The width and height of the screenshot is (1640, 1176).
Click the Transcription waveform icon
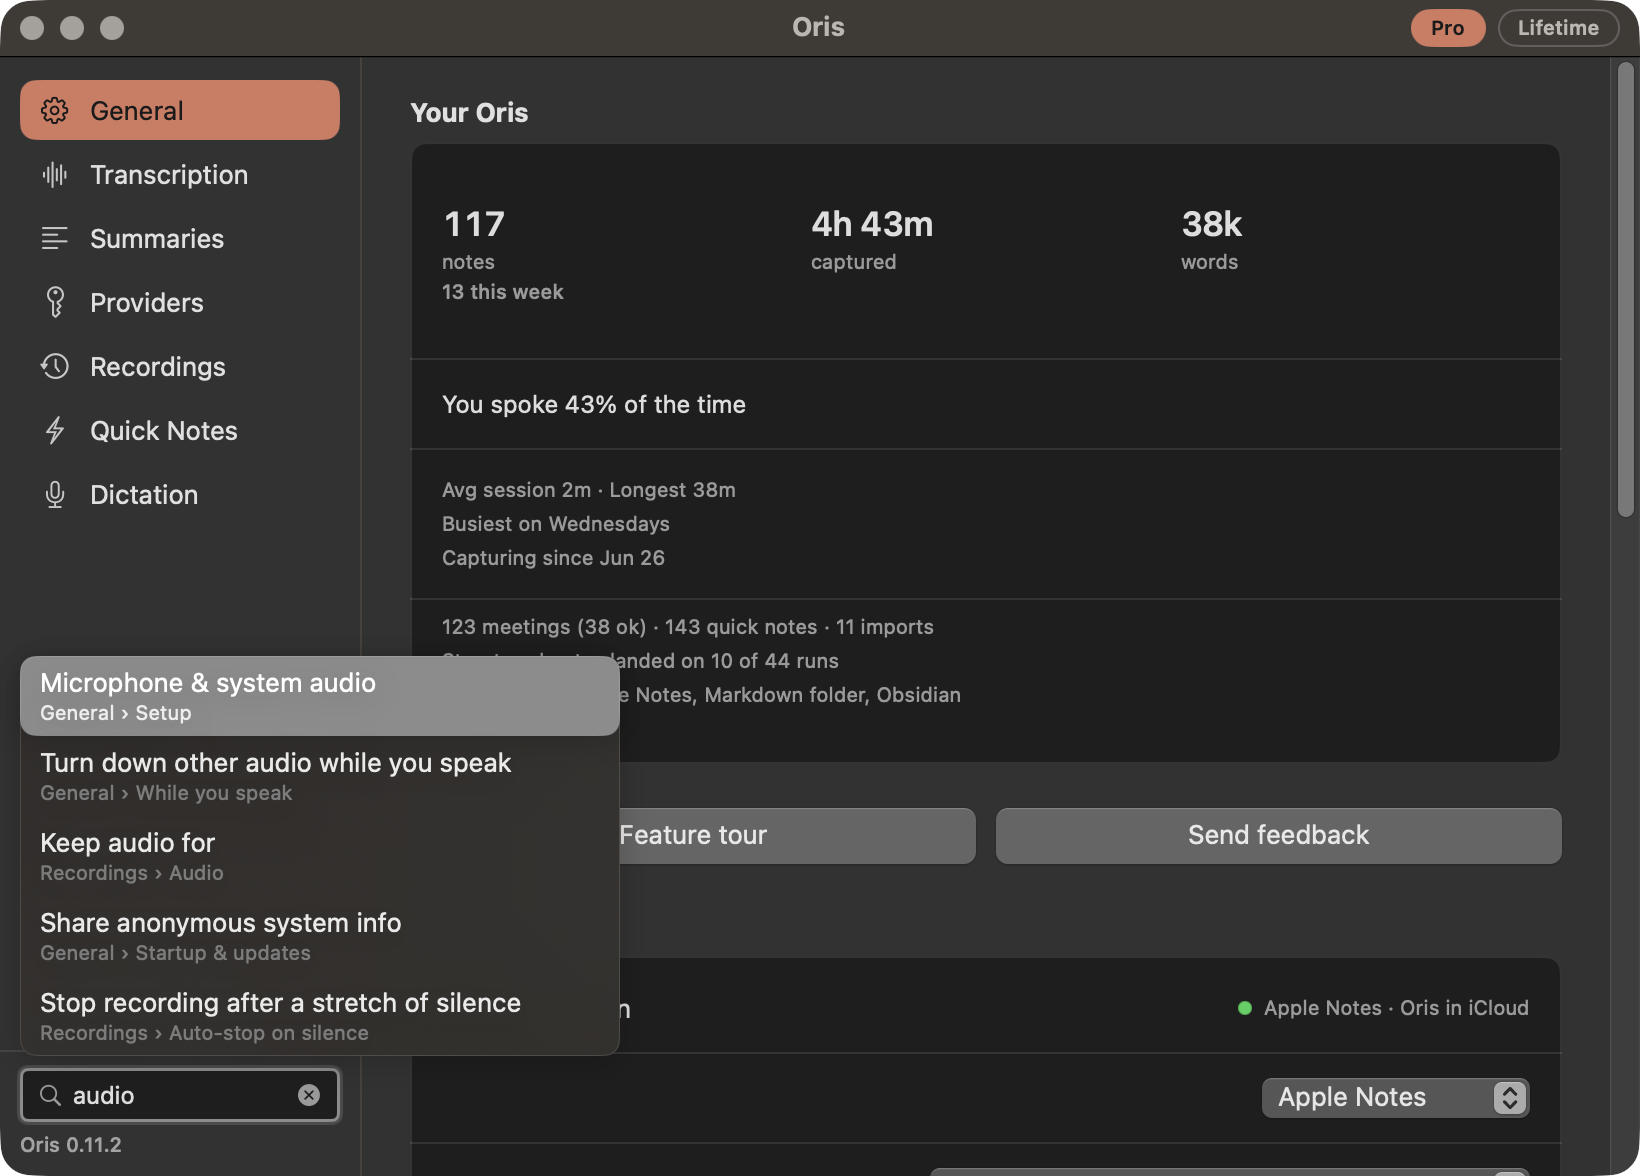(55, 175)
